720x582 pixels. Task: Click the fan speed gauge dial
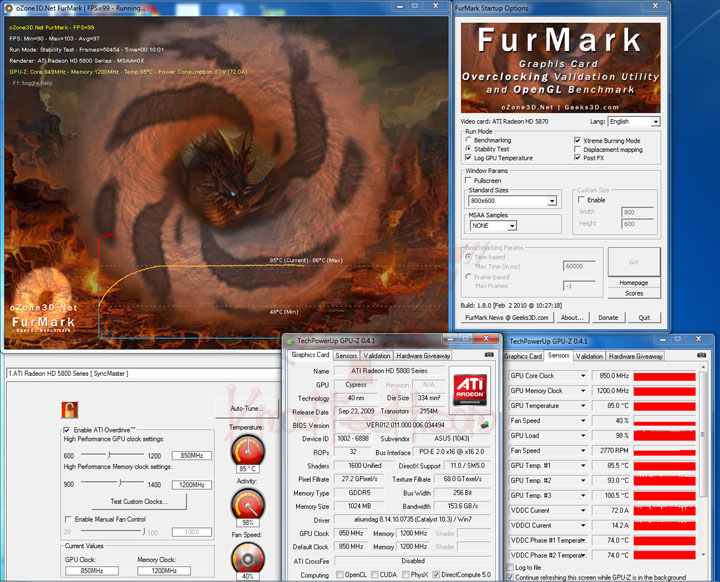(x=248, y=558)
